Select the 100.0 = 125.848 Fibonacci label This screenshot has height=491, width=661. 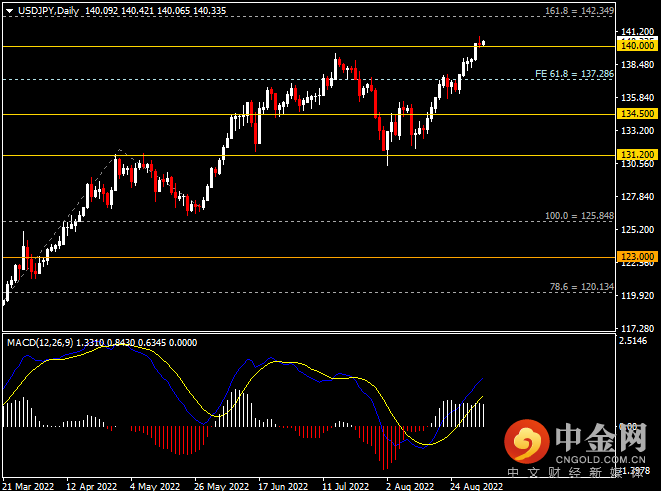[579, 216]
